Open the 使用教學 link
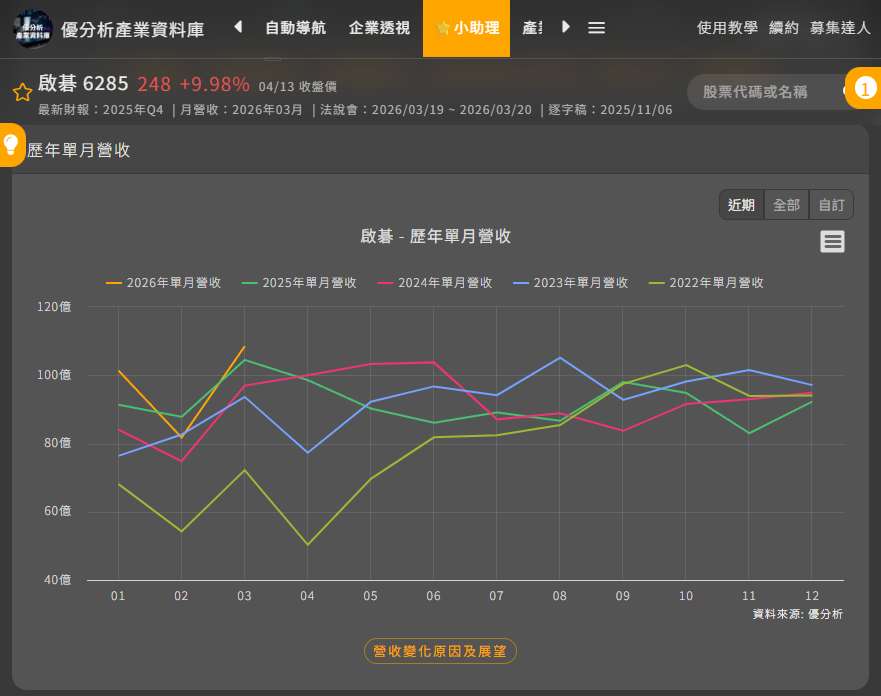 727,28
